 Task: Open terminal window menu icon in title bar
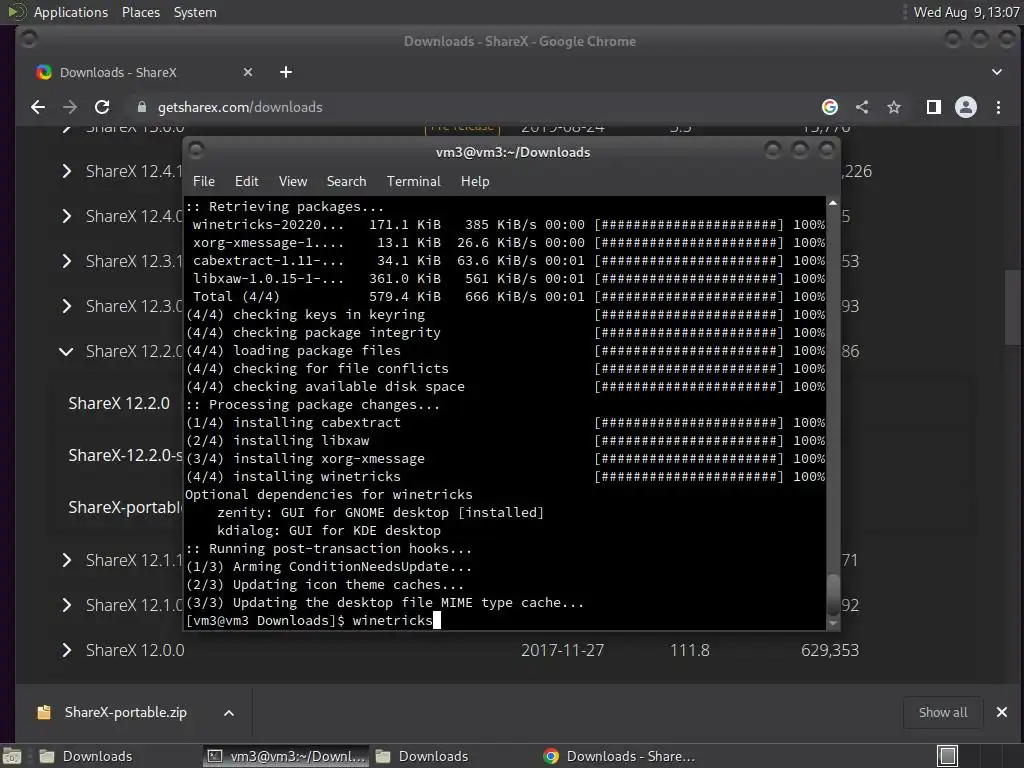click(196, 151)
